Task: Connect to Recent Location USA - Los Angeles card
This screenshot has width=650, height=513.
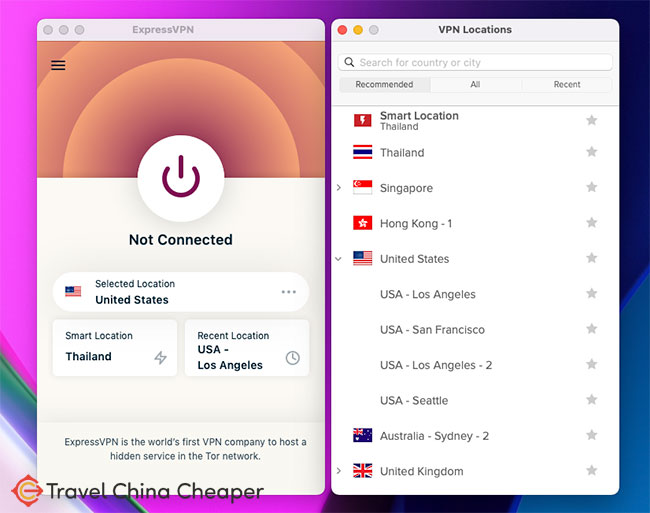Action: tap(247, 348)
